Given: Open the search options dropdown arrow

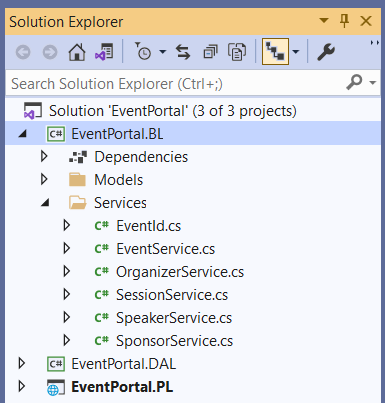Looking at the screenshot, I should pyautogui.click(x=373, y=82).
